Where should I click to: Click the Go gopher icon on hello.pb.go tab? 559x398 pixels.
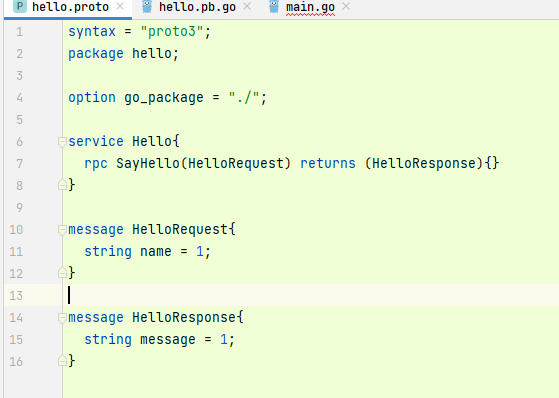[147, 6]
